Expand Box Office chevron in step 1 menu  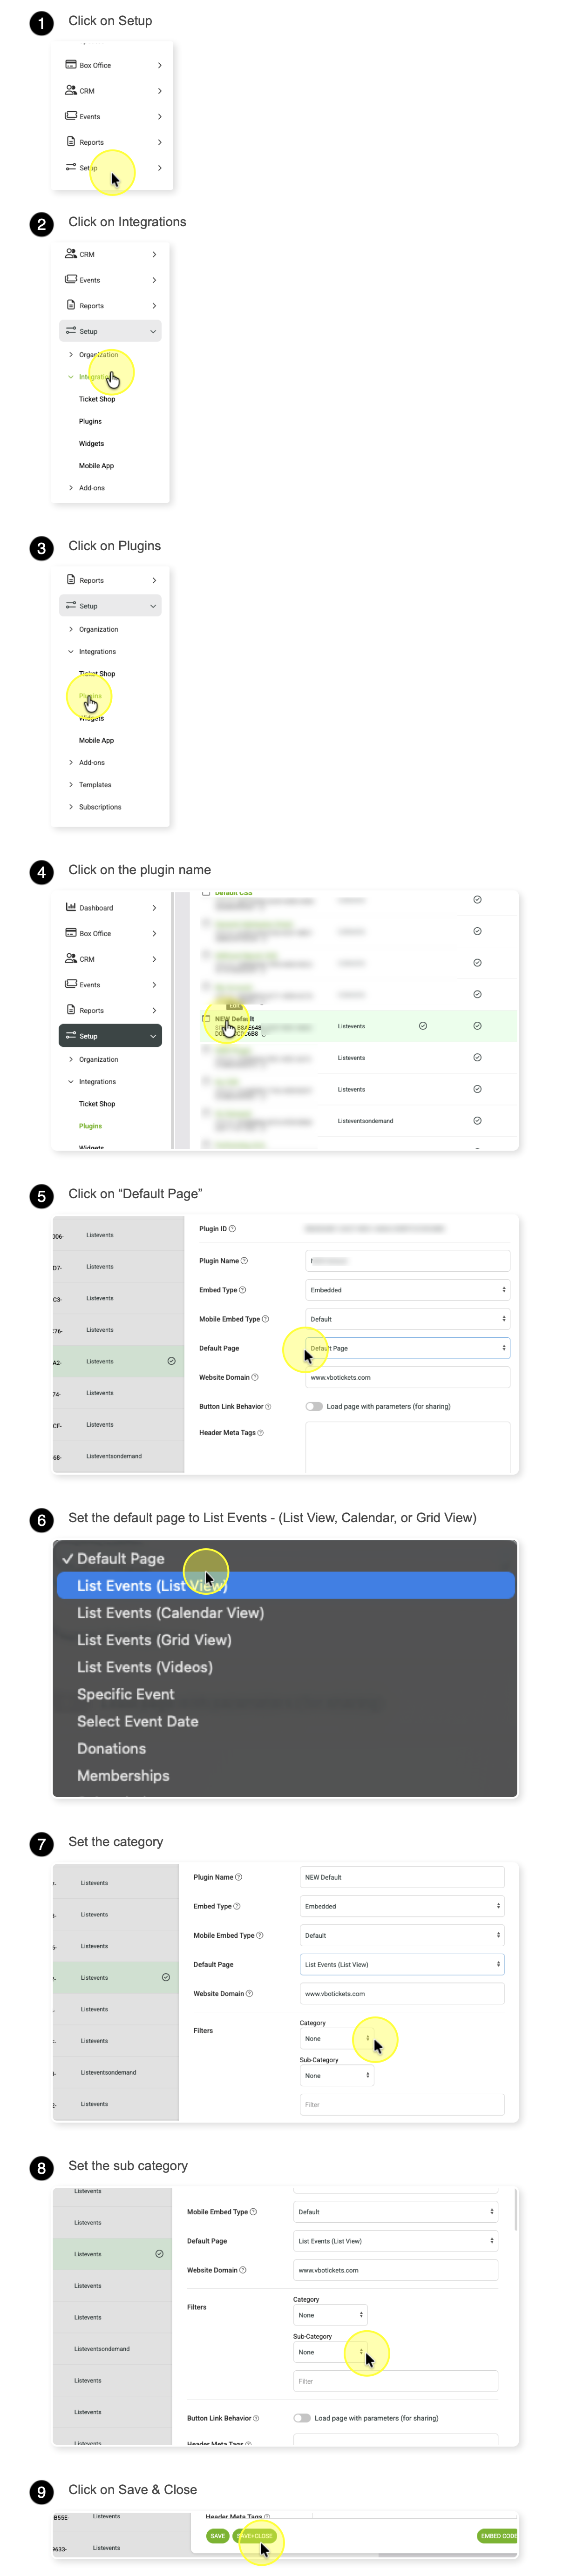pyautogui.click(x=160, y=65)
